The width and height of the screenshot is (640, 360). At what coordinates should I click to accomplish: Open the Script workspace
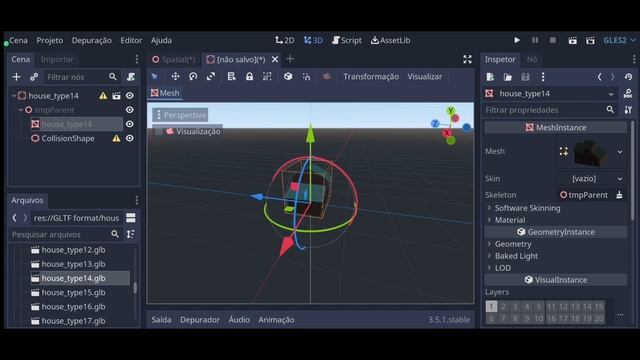pyautogui.click(x=347, y=40)
